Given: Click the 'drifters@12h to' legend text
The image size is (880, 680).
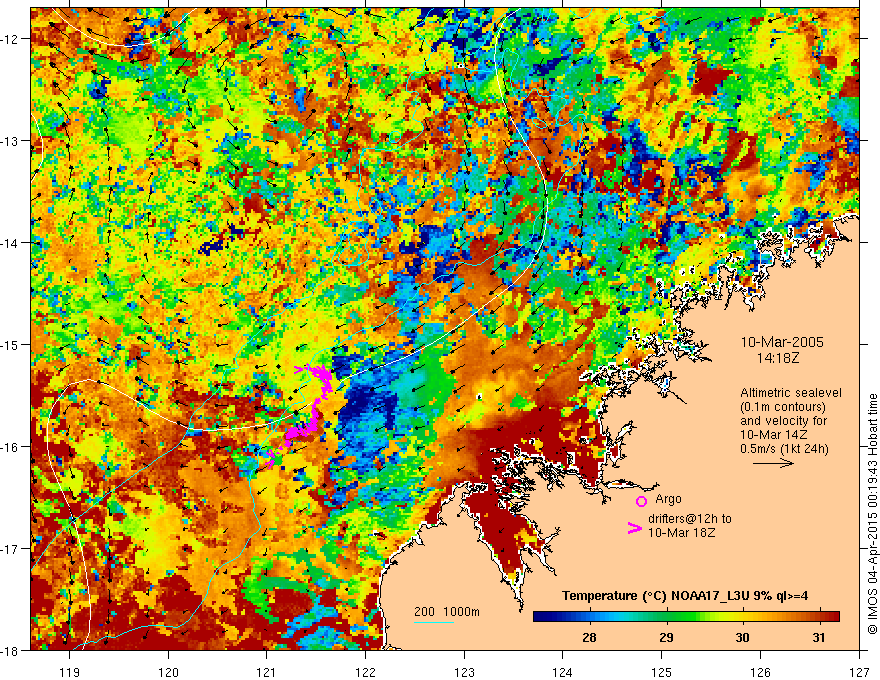Looking at the screenshot, I should click(x=690, y=519).
